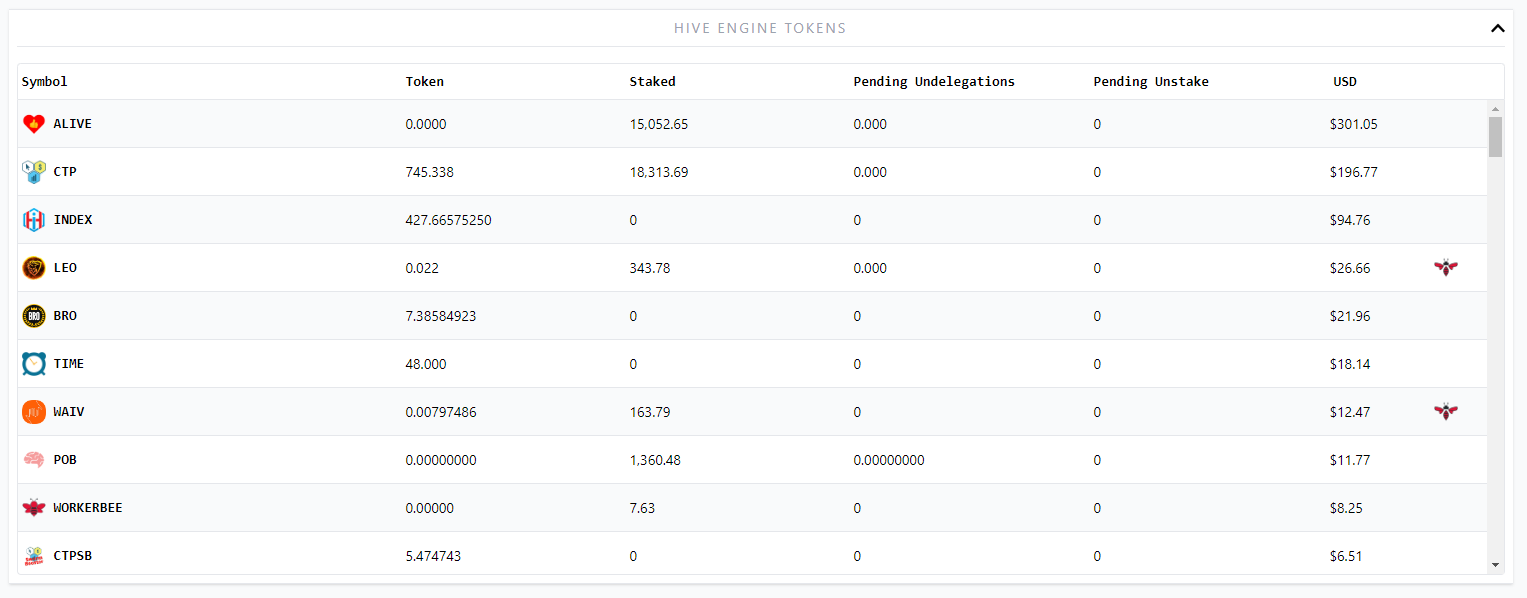Click Pending Undelegations column header

pyautogui.click(x=934, y=82)
